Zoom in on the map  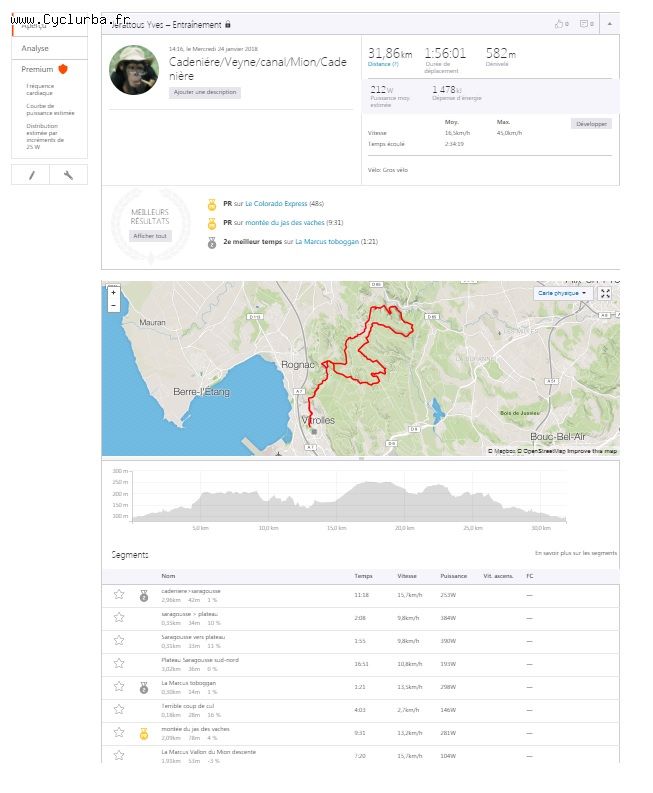click(x=113, y=293)
